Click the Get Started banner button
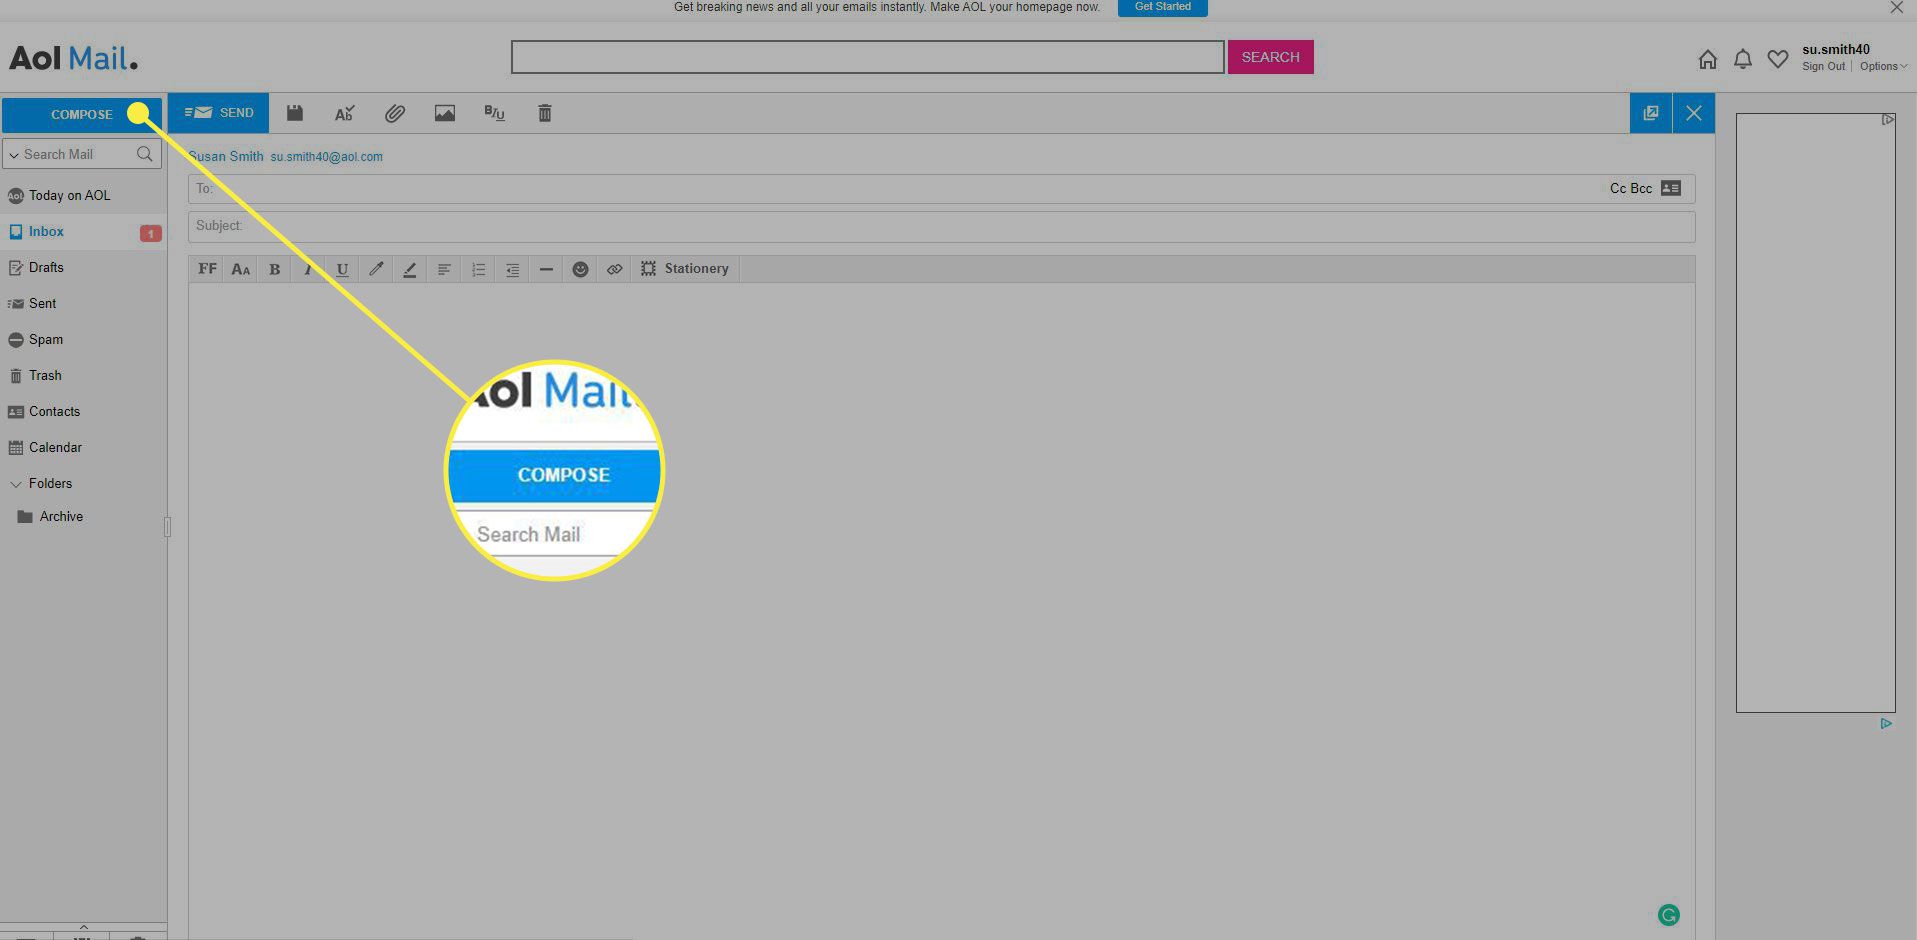 coord(1163,7)
